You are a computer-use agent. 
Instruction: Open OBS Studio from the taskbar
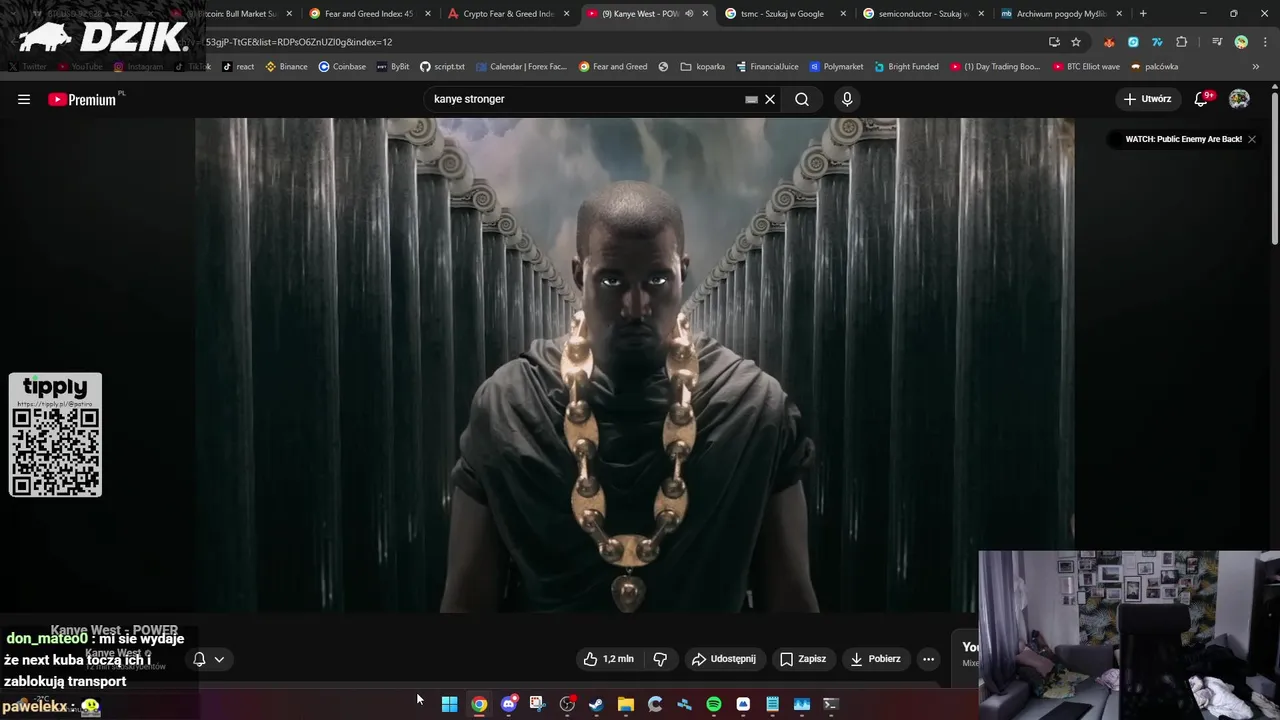coord(567,704)
